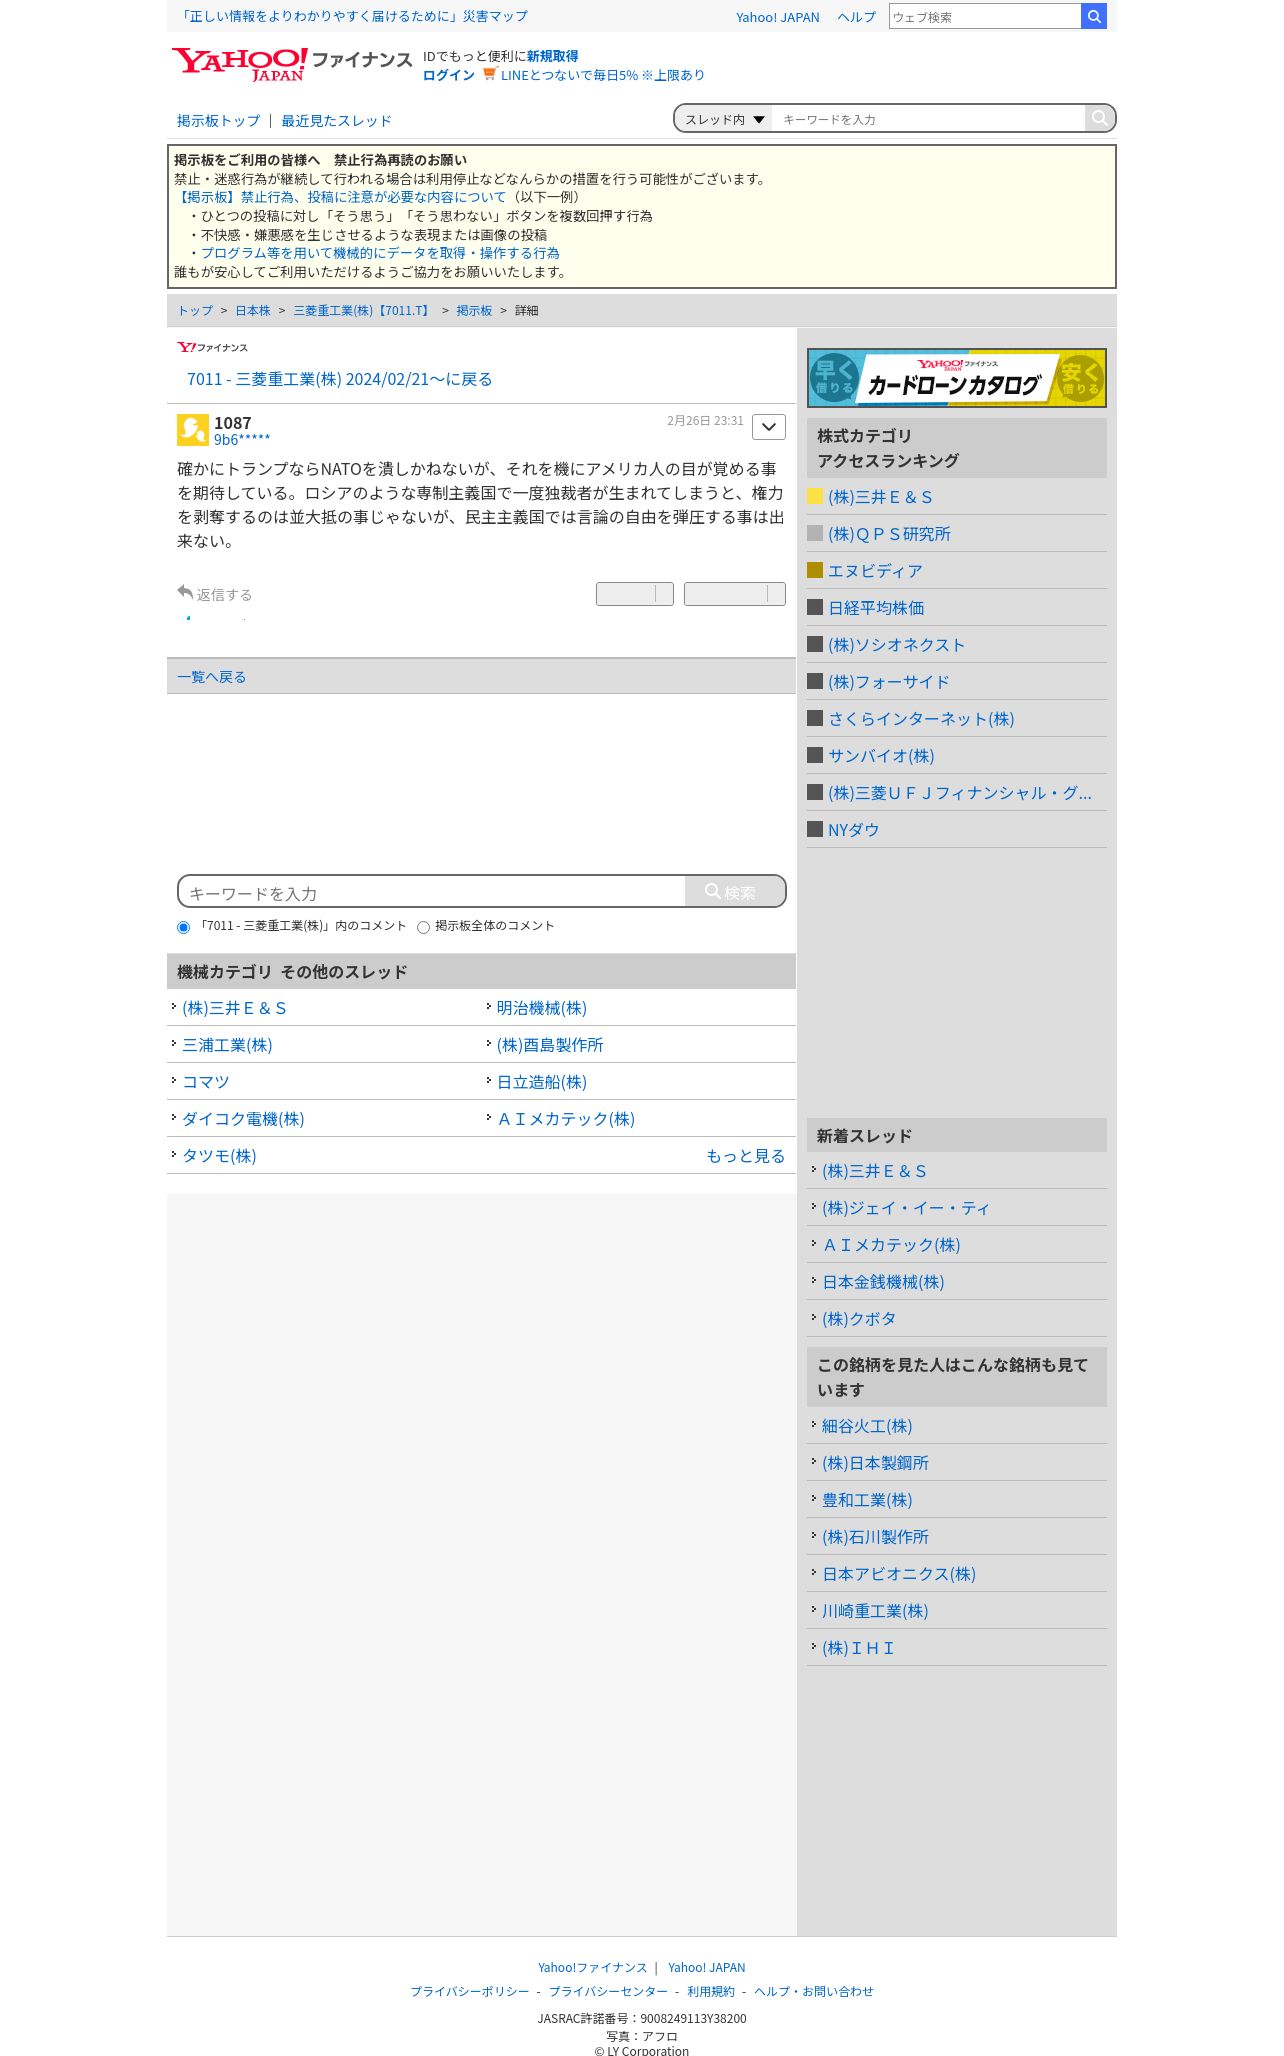1284x2056 pixels.
Task: Open 禁止行為、投稿に注意が必要な内容について link
Action: (340, 197)
